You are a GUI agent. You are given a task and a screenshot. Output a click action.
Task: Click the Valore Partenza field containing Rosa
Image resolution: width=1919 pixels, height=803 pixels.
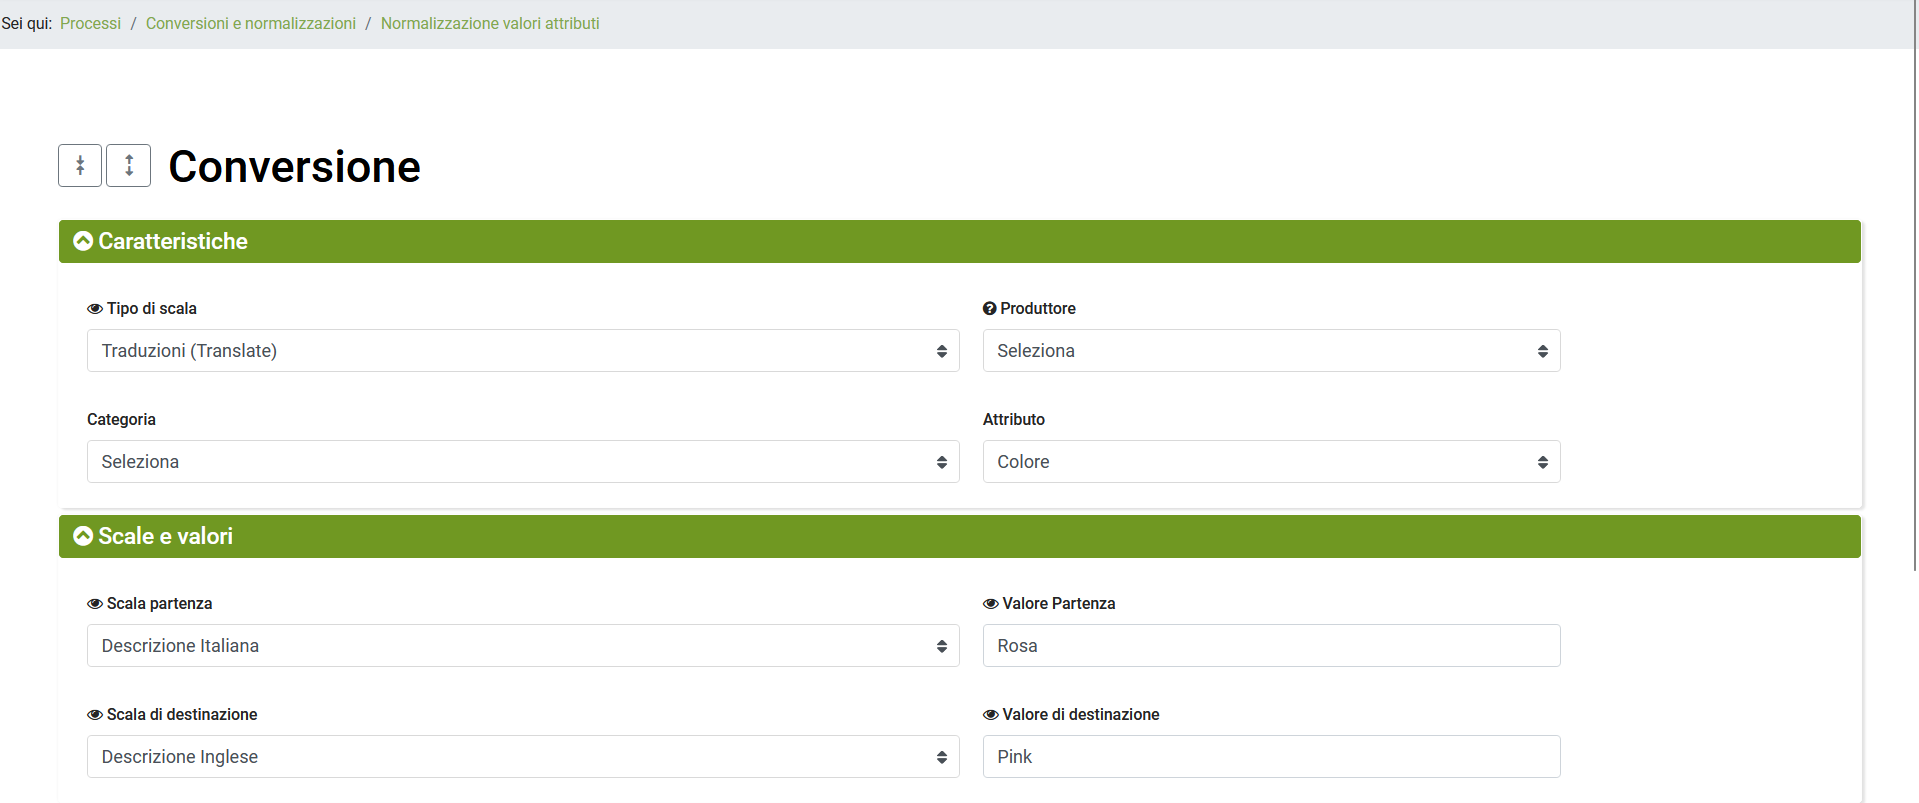pos(1270,646)
